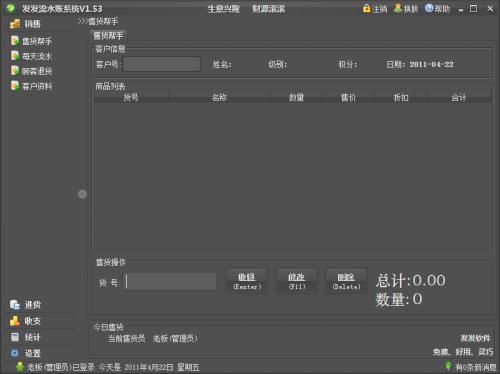Screen dimensions: 500x374
Task: Click the yellow lock icon in title bar
Action: (367, 8)
